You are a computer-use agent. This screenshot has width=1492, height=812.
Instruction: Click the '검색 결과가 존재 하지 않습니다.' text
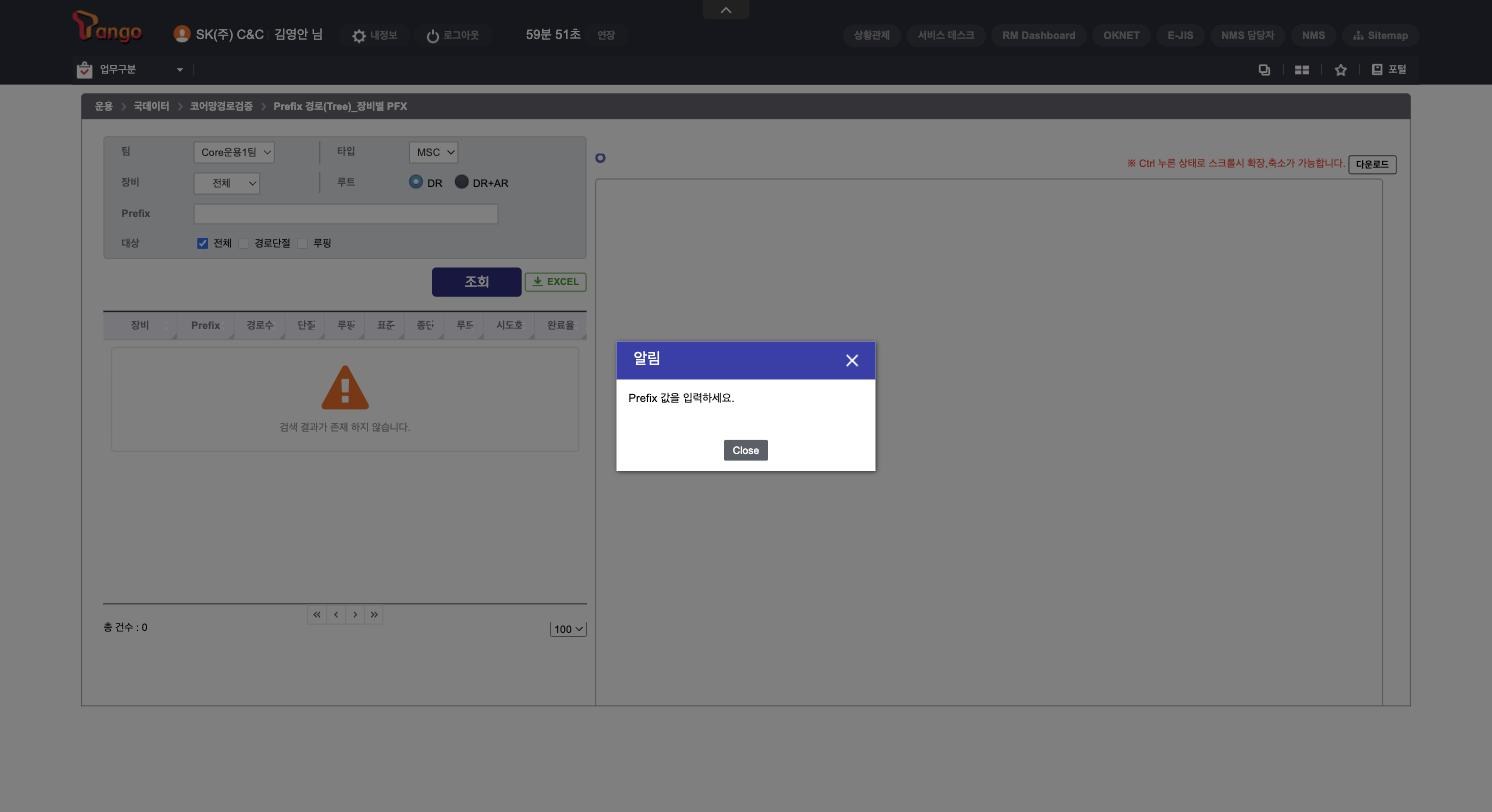pos(345,427)
